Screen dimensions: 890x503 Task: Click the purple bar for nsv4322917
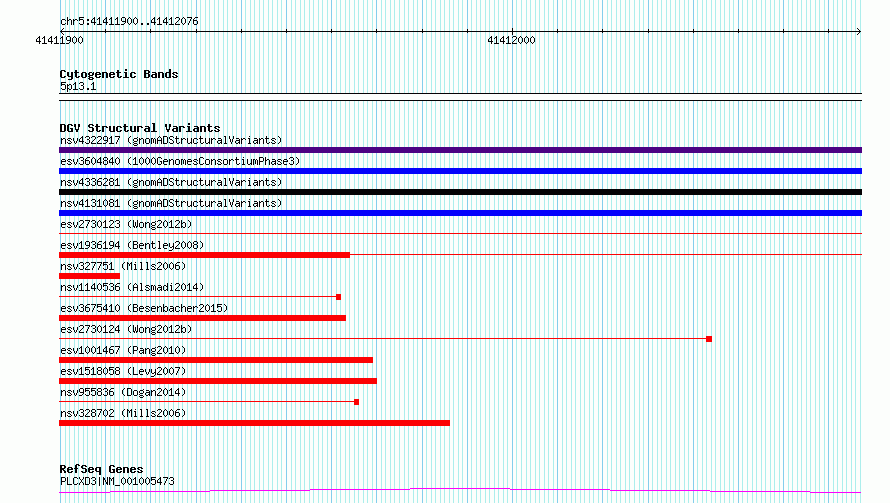(460, 150)
